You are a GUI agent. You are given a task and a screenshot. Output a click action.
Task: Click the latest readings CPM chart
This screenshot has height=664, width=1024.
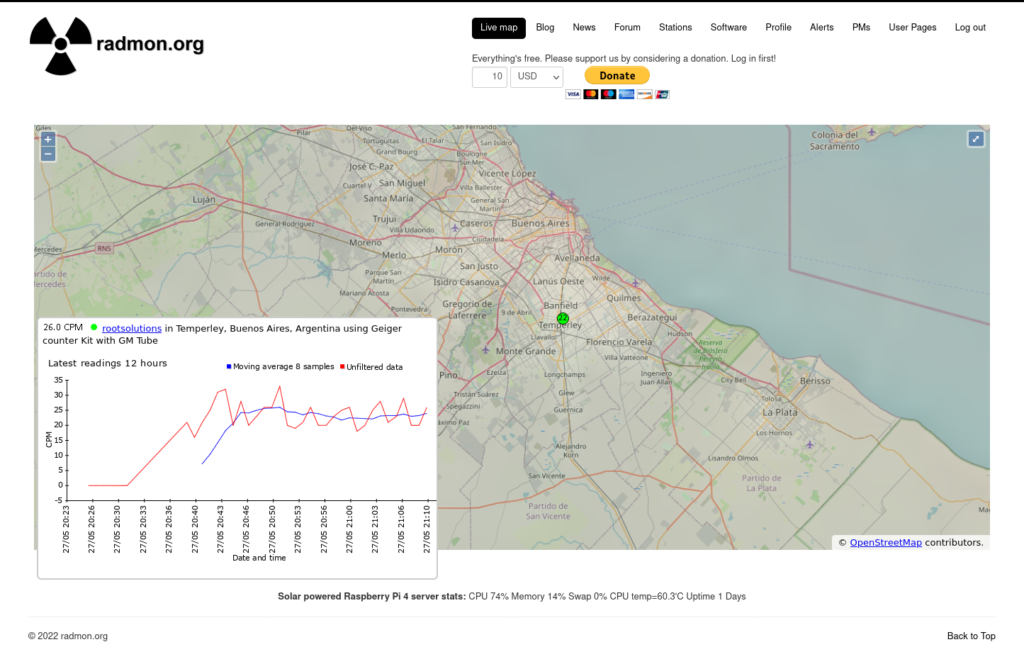point(240,440)
